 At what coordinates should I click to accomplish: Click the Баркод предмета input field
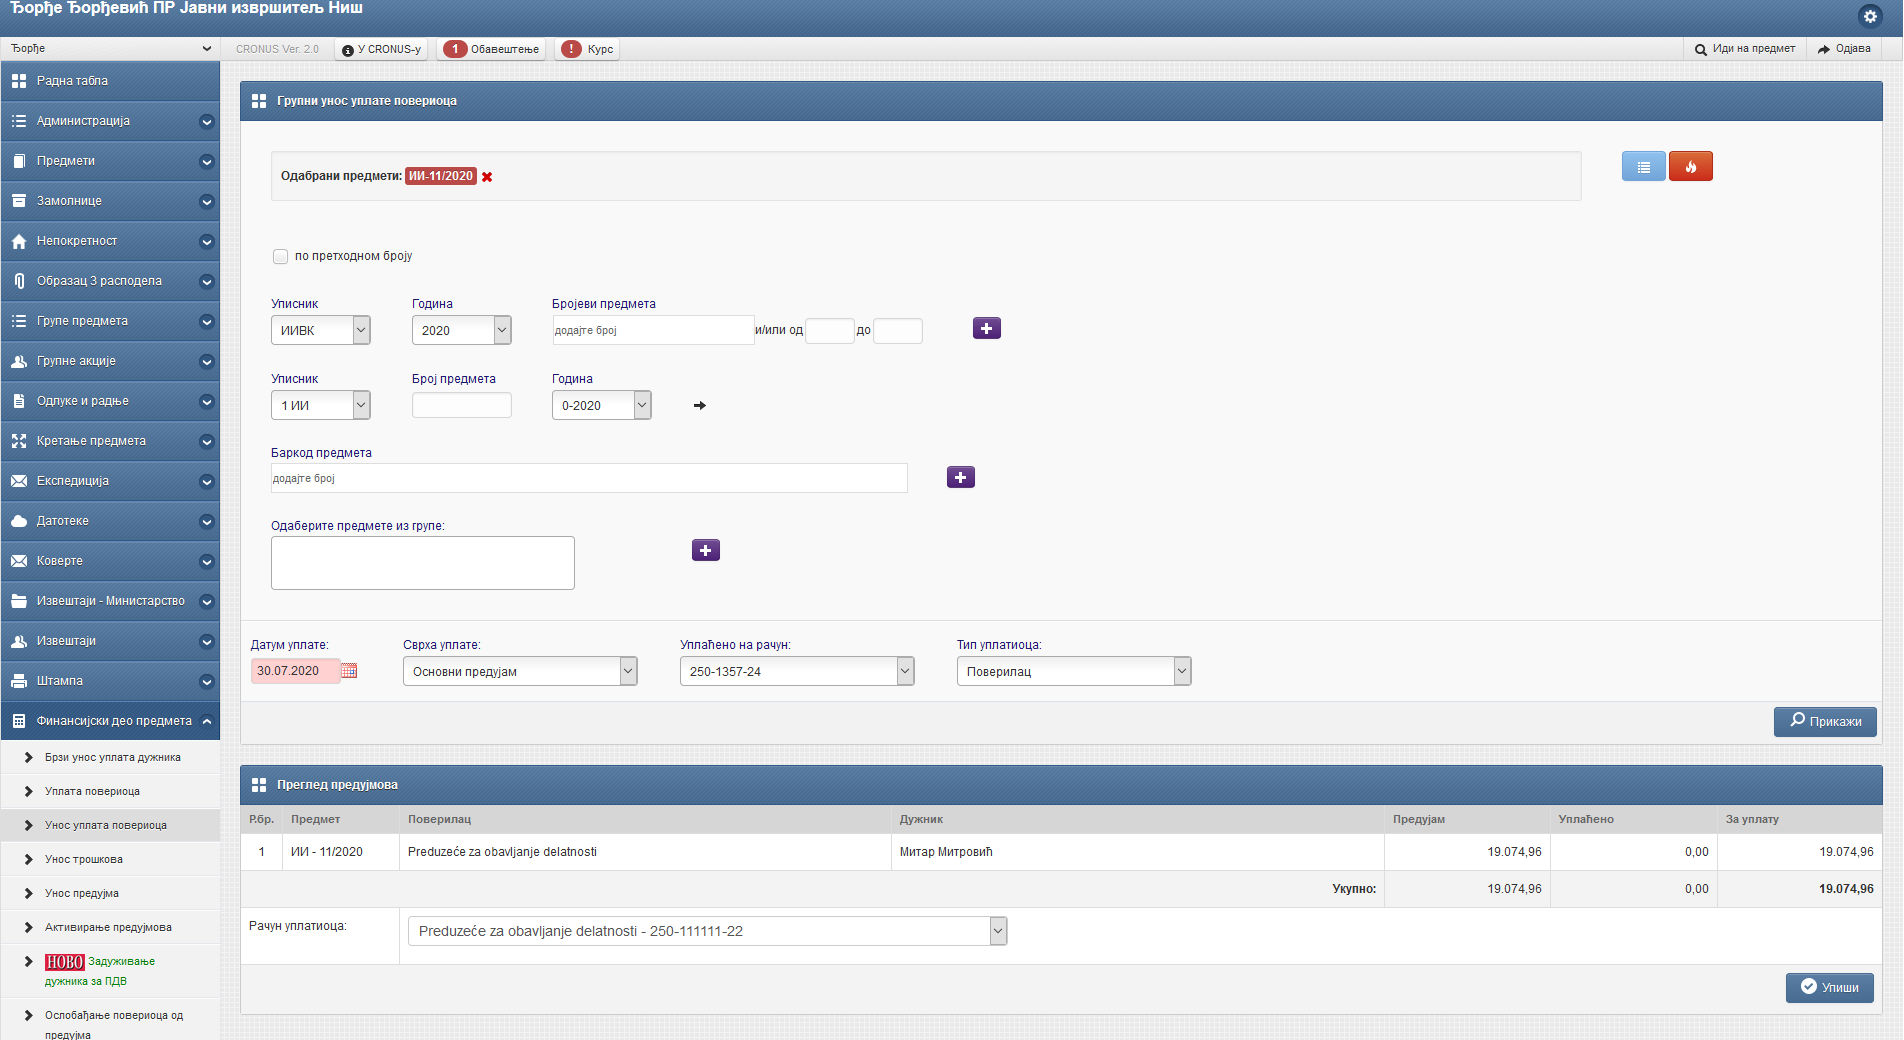pos(588,479)
